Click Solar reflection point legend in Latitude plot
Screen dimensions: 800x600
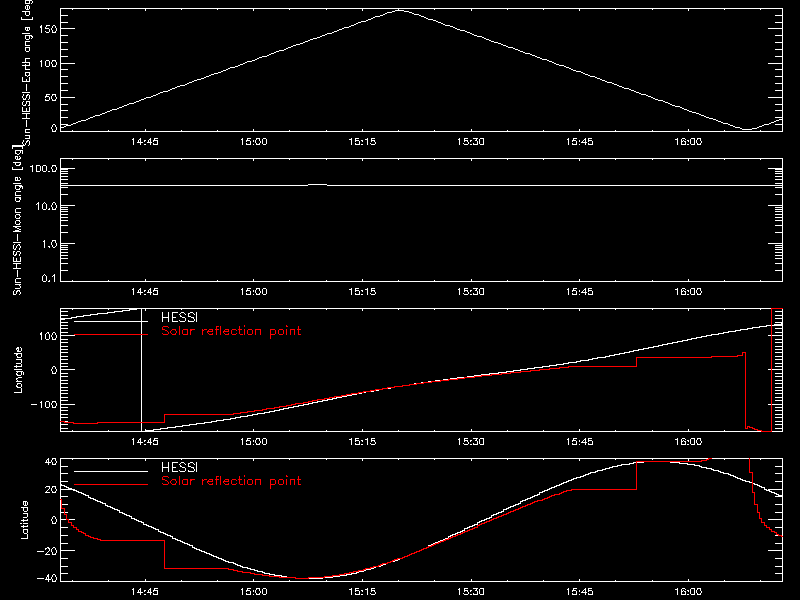click(231, 481)
